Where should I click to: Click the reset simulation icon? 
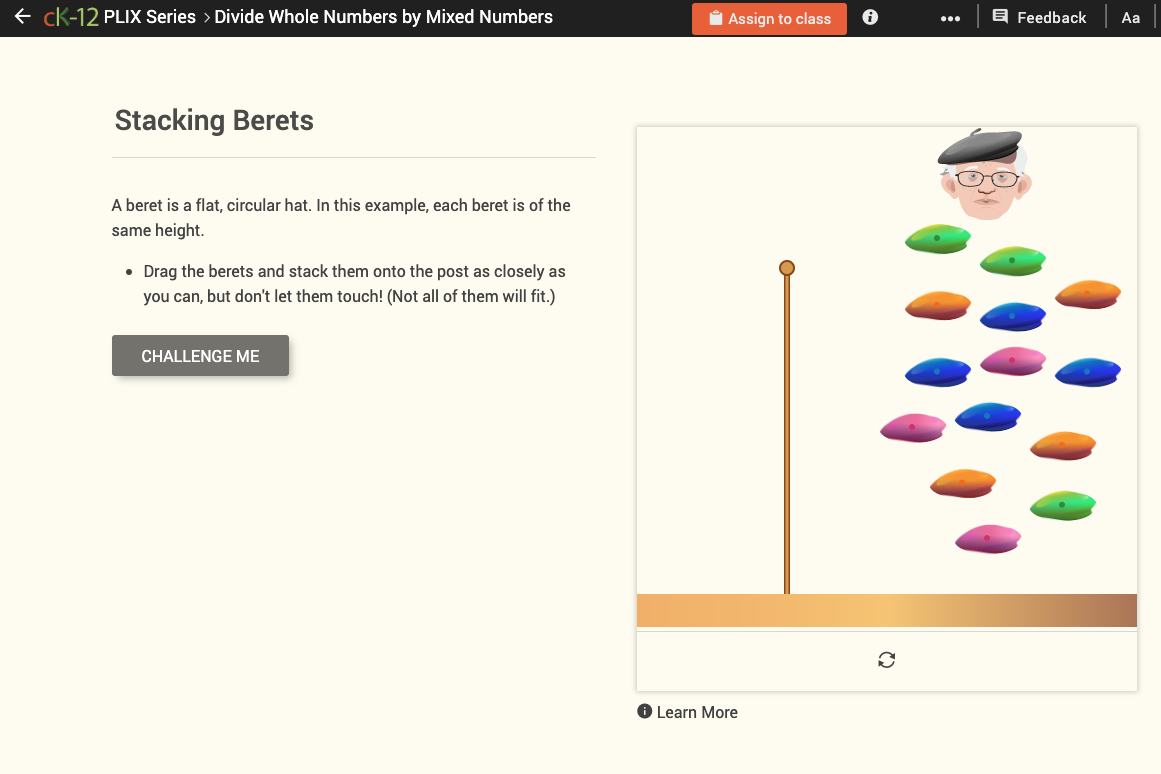tap(886, 660)
